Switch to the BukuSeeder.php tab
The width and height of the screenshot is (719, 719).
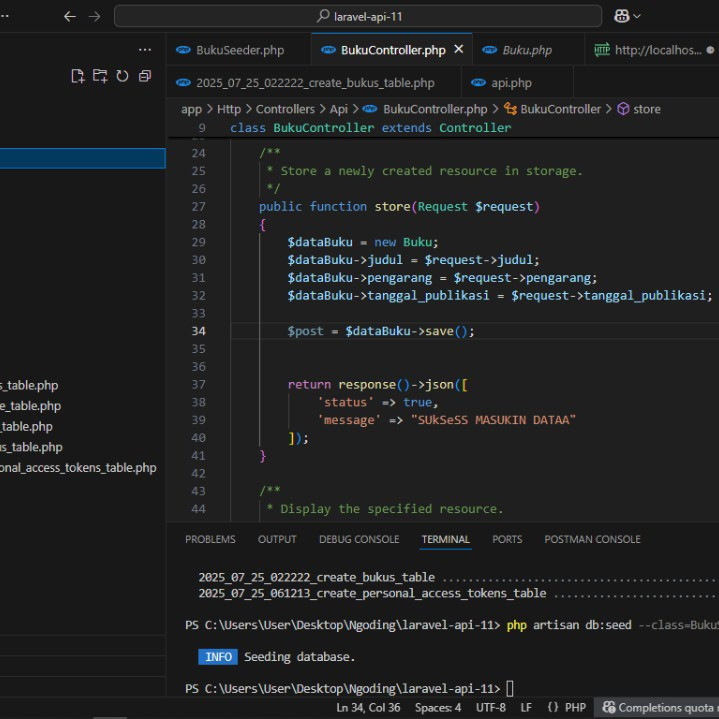tap(239, 50)
